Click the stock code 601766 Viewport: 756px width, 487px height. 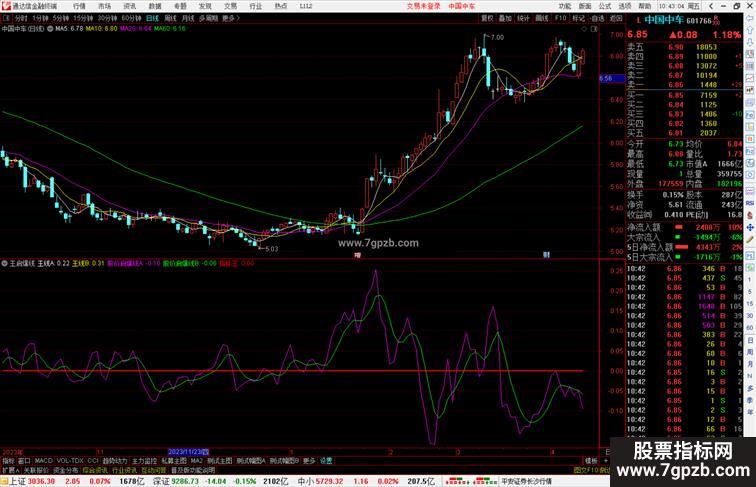[x=699, y=21]
